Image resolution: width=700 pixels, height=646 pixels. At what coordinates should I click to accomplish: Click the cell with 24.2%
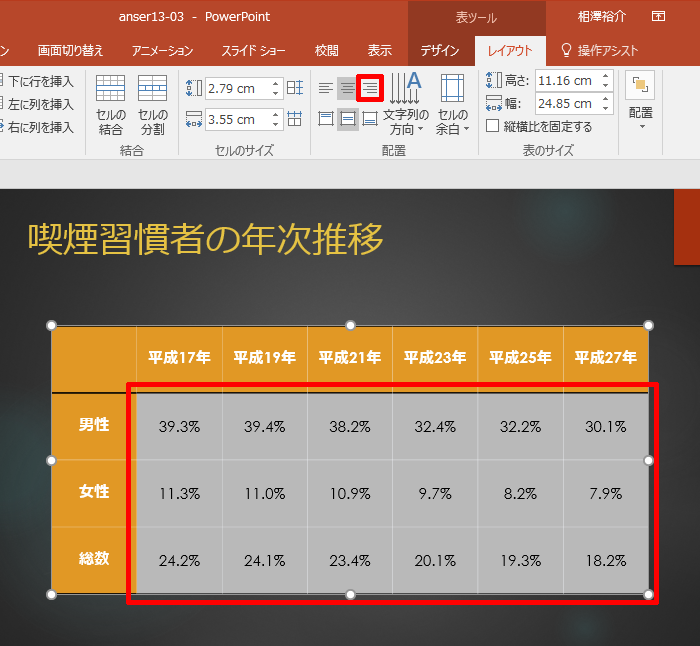(179, 560)
